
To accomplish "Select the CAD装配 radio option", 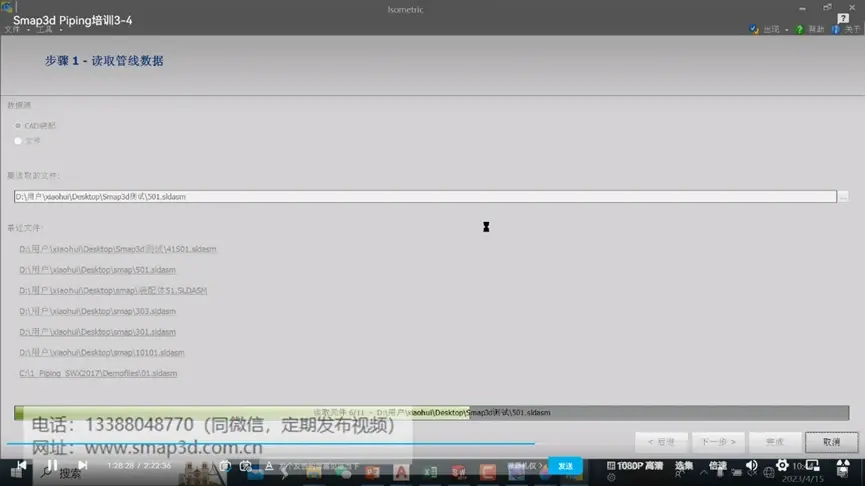I will point(18,126).
